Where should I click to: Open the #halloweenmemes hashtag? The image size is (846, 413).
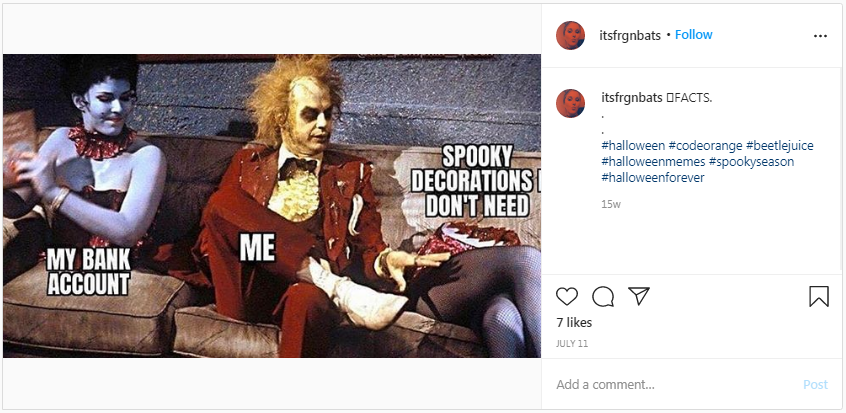tap(653, 161)
